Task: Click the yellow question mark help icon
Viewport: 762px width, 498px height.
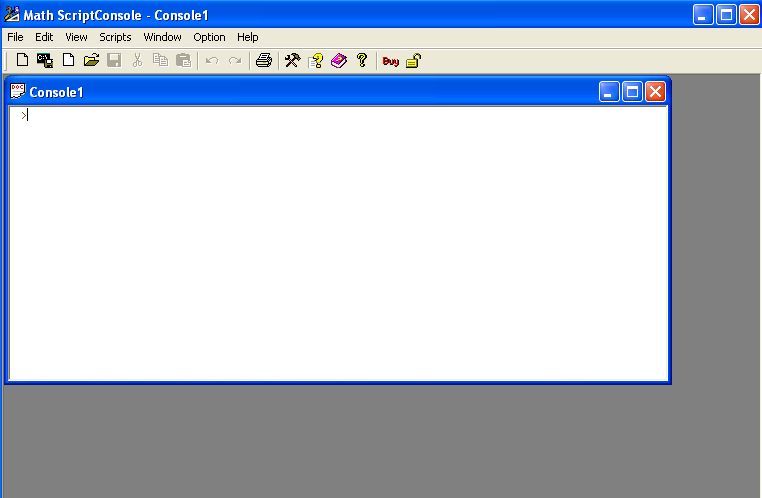Action: click(362, 60)
